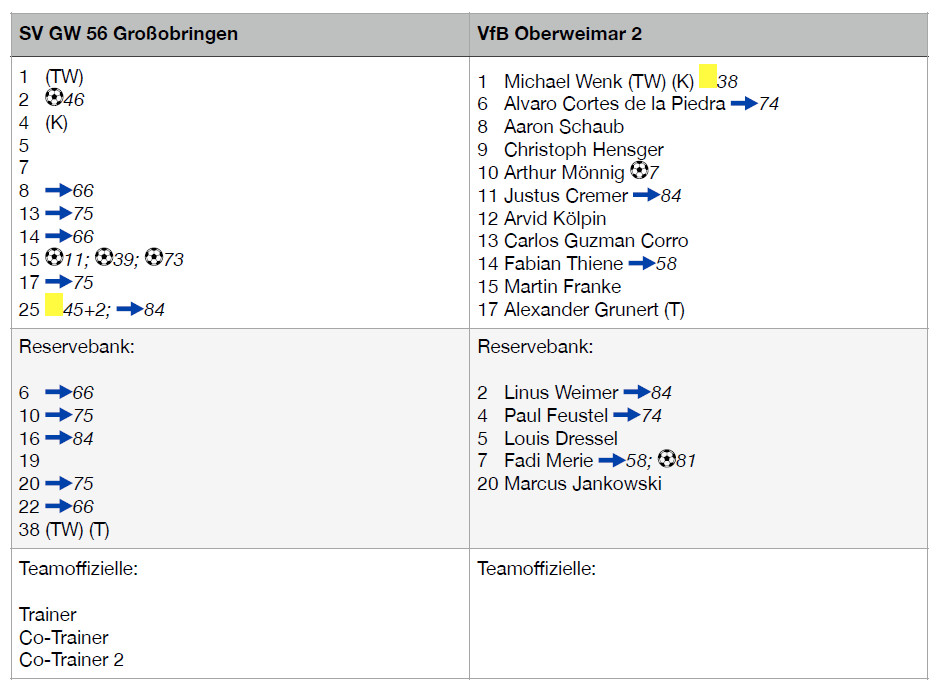Click the goal ball icon beside Arthur Mönnig

coord(639,171)
